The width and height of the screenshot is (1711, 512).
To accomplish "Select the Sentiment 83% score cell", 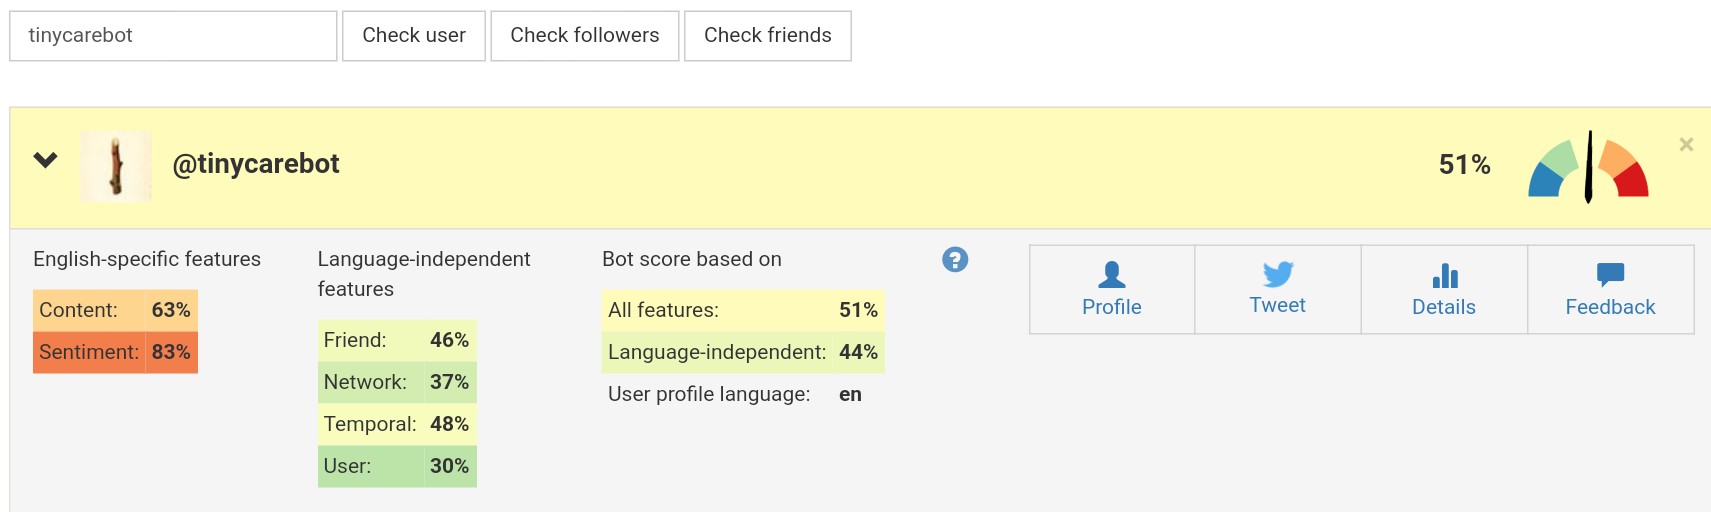I will point(115,352).
